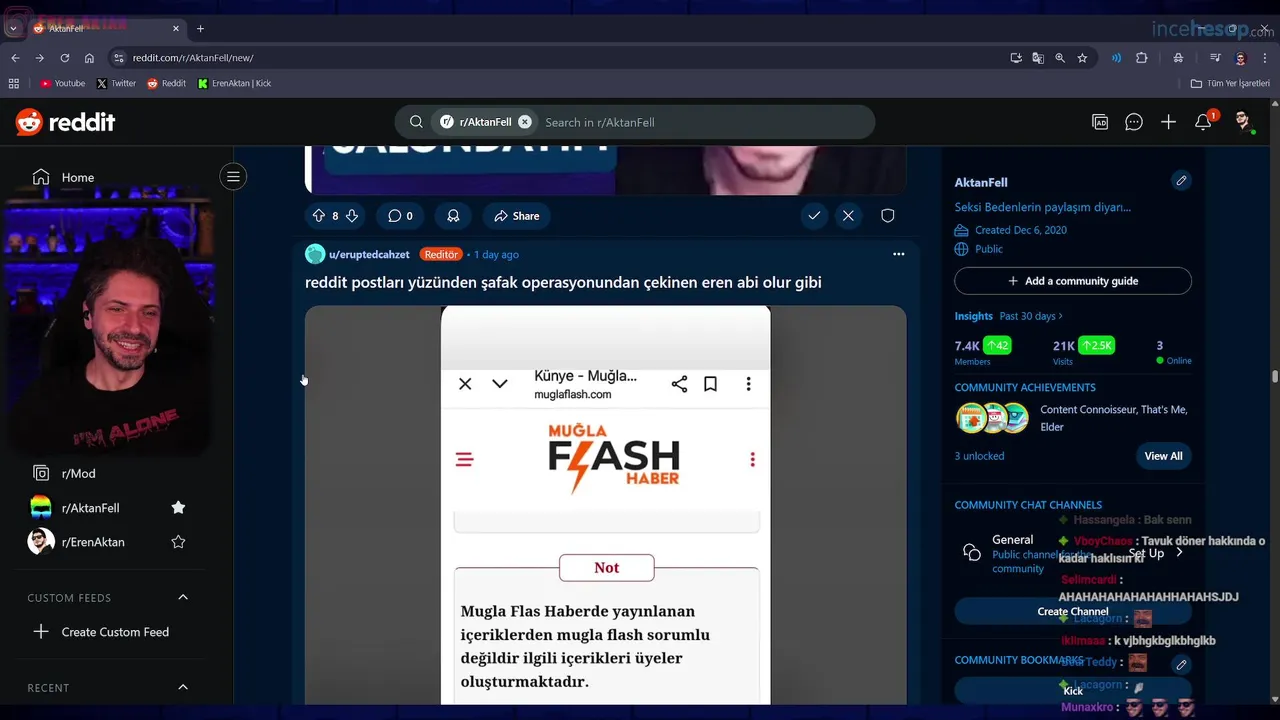Open the Mugla Flash Haber image thumbnail
Screen dimensions: 1280x720
[x=606, y=505]
